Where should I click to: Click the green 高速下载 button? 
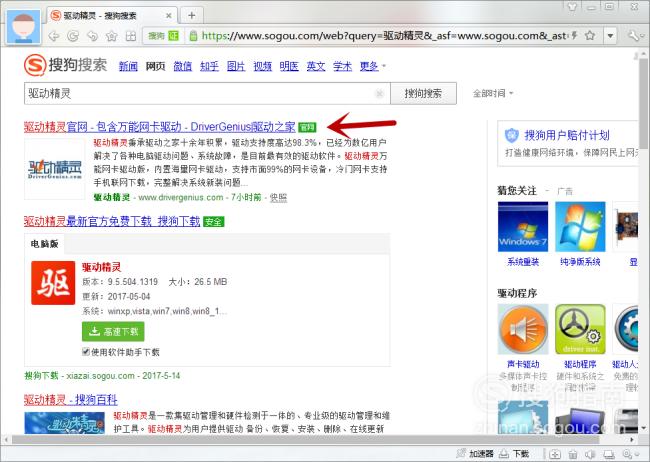click(x=113, y=331)
